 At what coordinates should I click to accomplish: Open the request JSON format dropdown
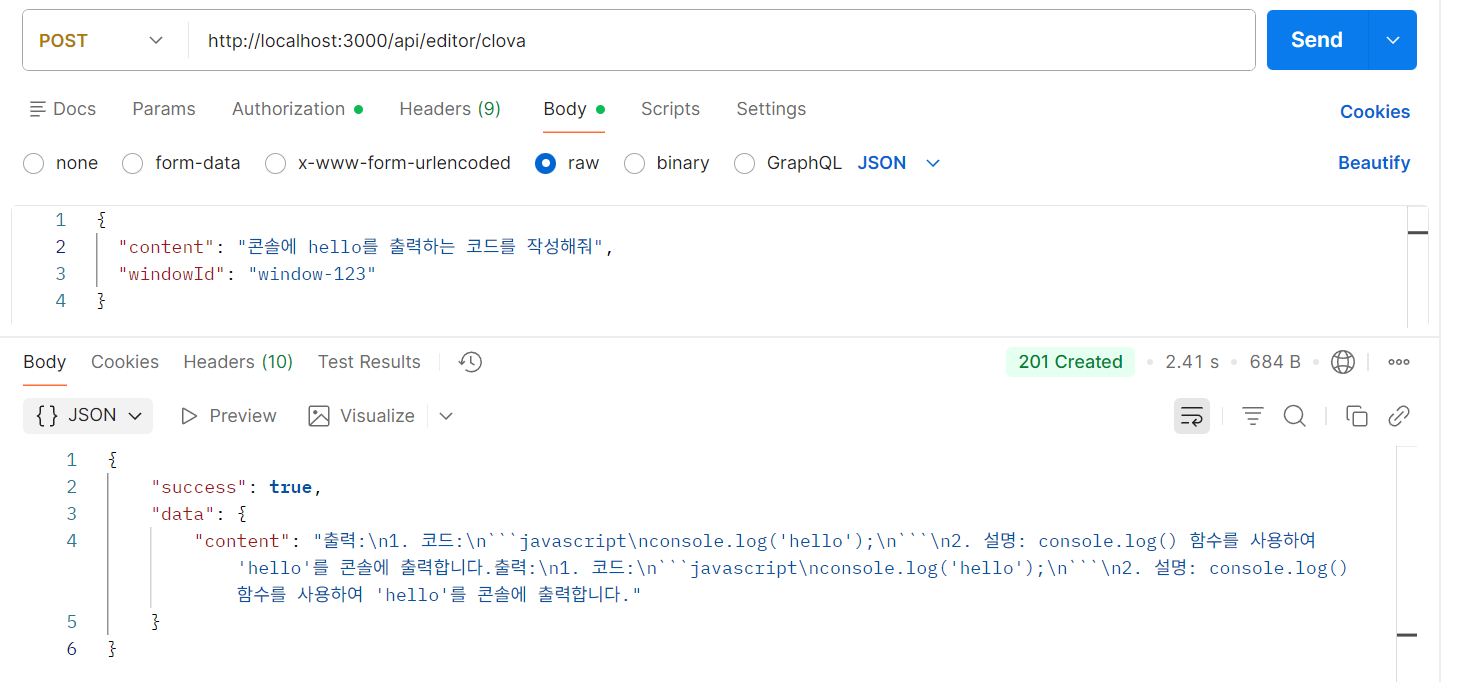(x=899, y=163)
